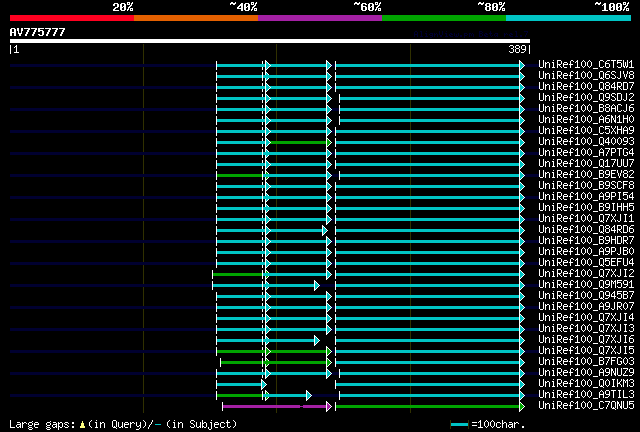Click the cyan ~100% identity legend segment
This screenshot has height=432, width=640.
click(569, 18)
